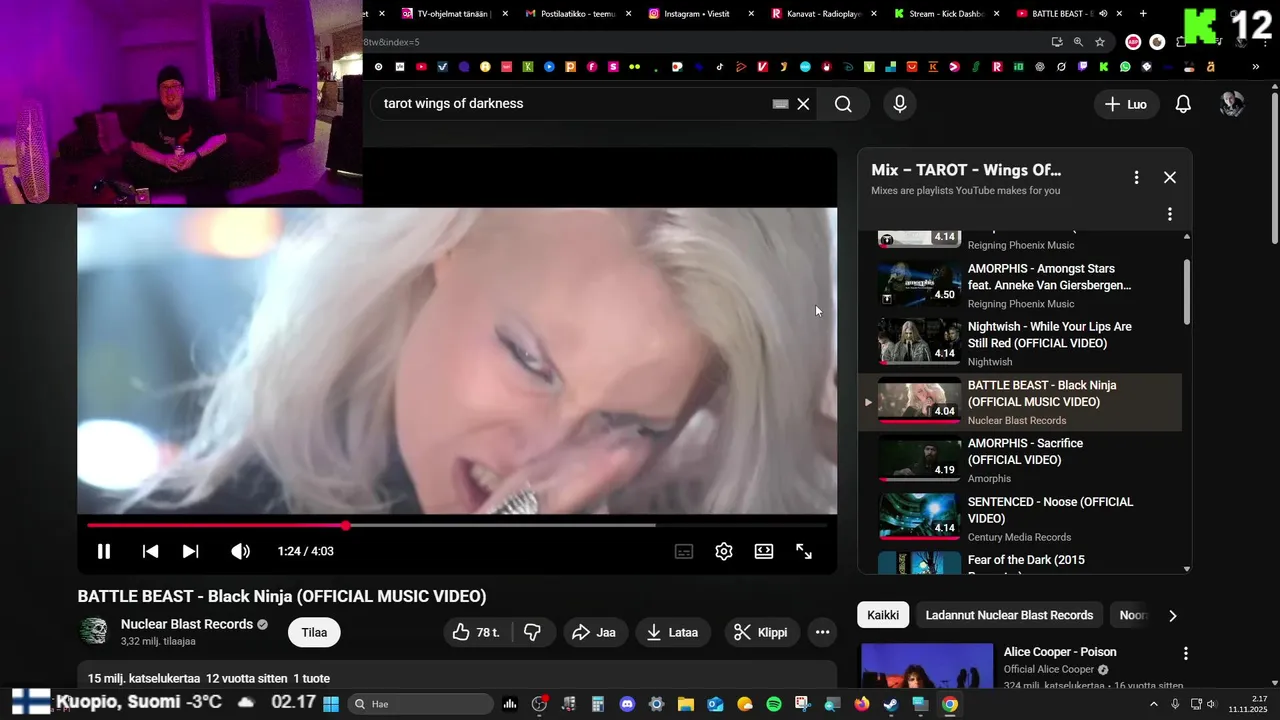Share the video with Jaa button
The height and width of the screenshot is (720, 1280).
coord(594,632)
